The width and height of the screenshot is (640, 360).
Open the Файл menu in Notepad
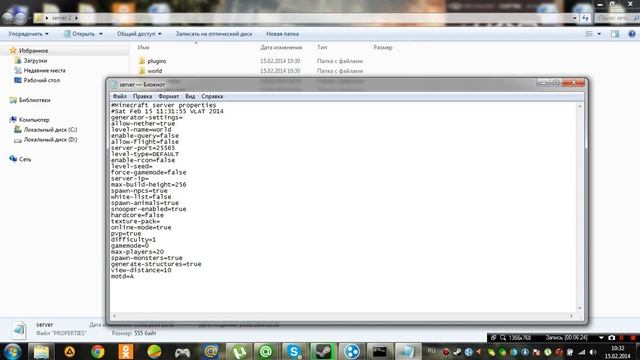(x=120, y=96)
